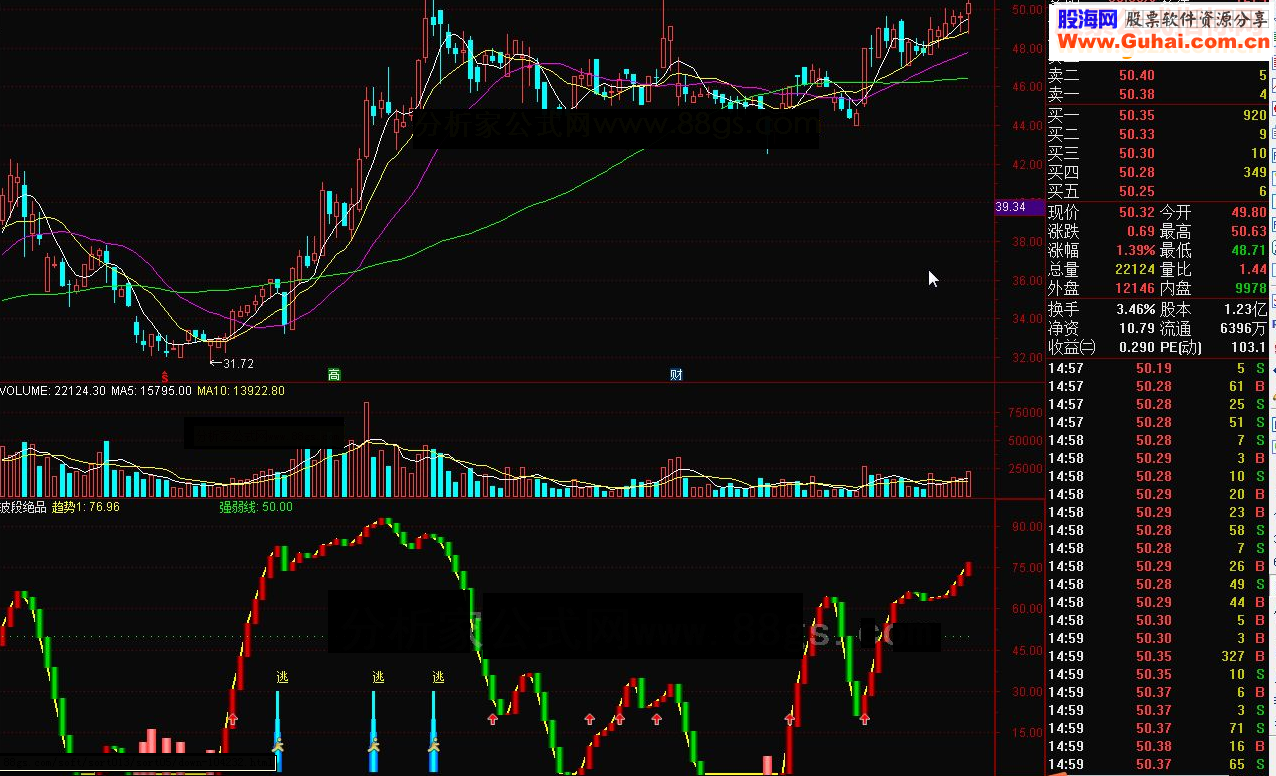Click the 股海网 logo
Screen dimensions: 1276x776
(x=1086, y=18)
